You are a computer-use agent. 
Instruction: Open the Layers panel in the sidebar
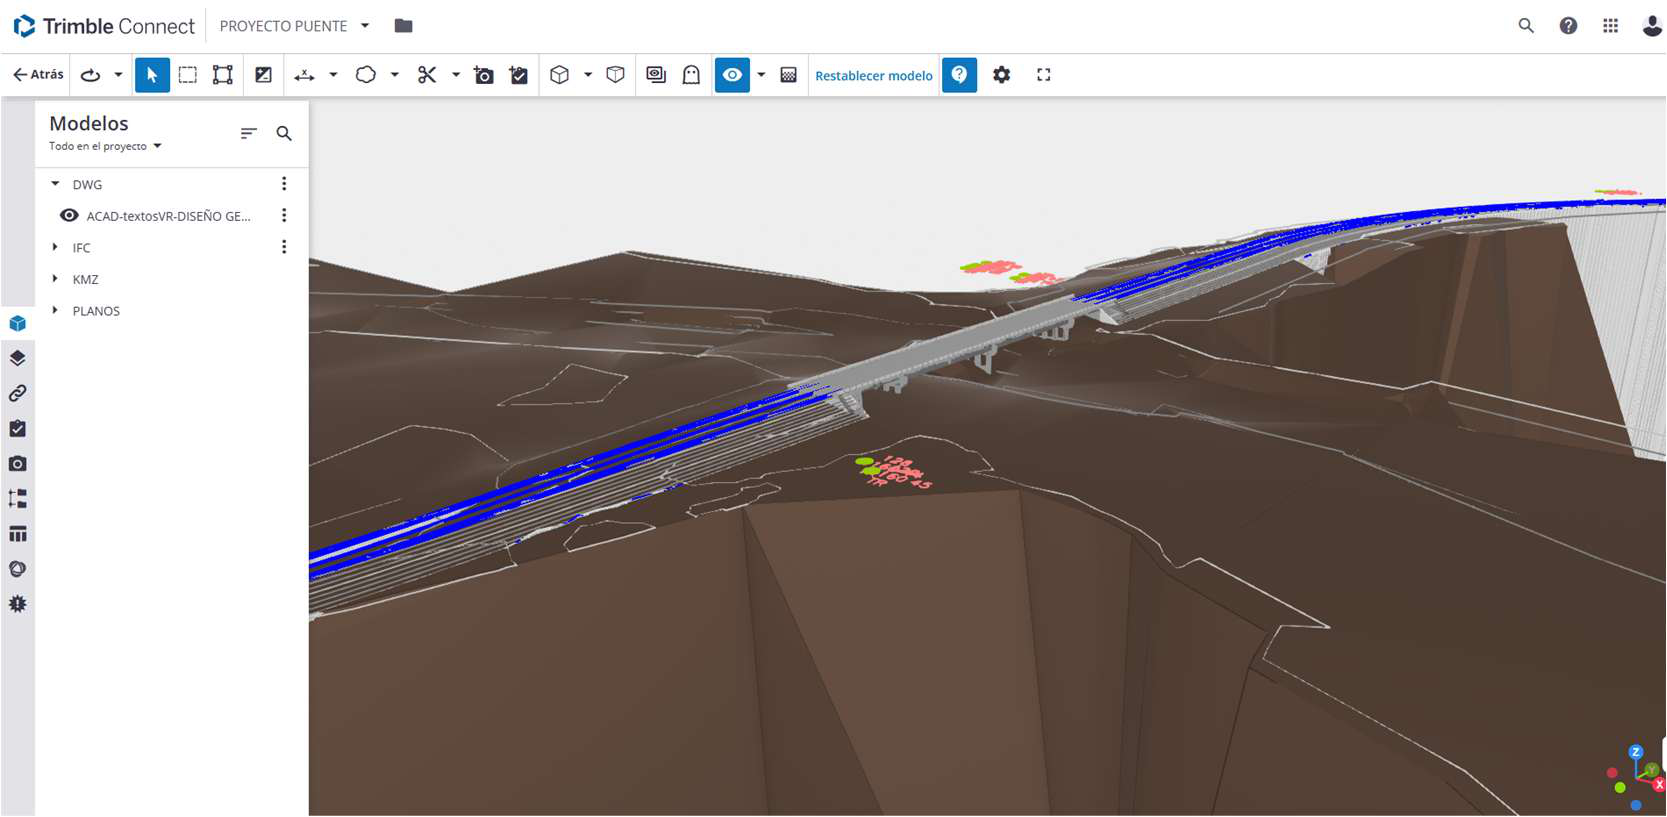point(17,358)
